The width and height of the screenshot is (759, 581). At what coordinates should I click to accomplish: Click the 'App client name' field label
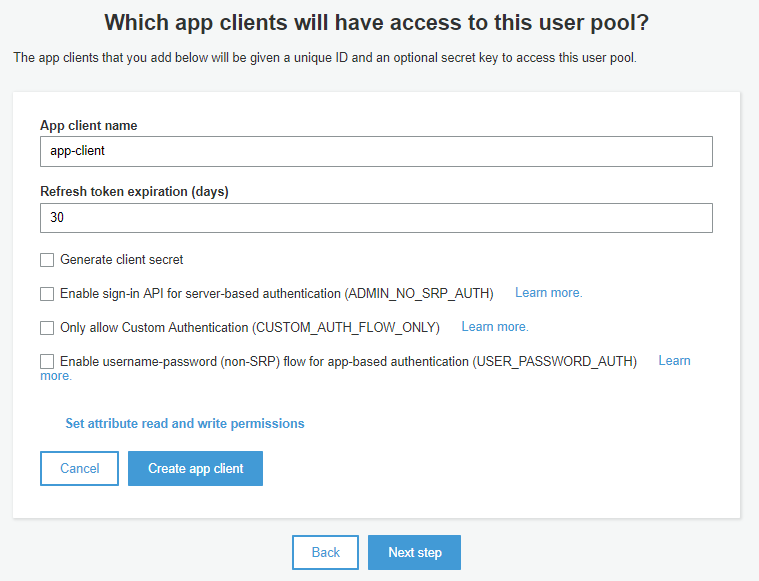89,126
